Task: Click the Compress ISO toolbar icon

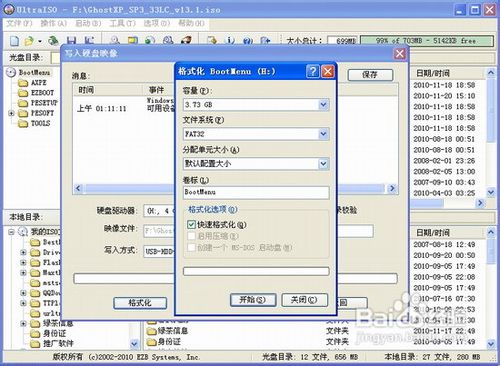Action: click(133, 41)
